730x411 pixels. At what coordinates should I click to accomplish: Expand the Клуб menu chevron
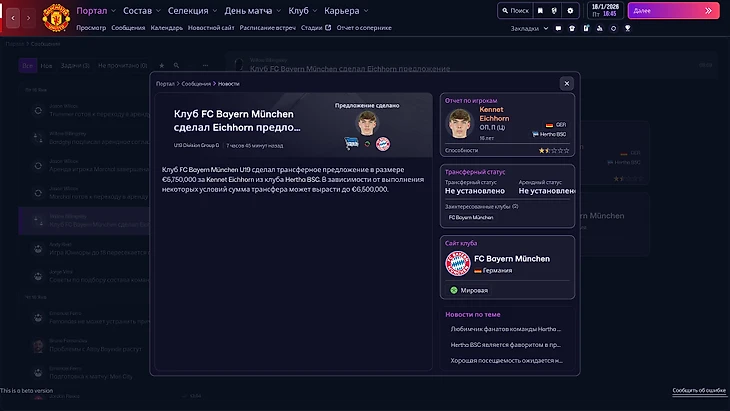[315, 11]
